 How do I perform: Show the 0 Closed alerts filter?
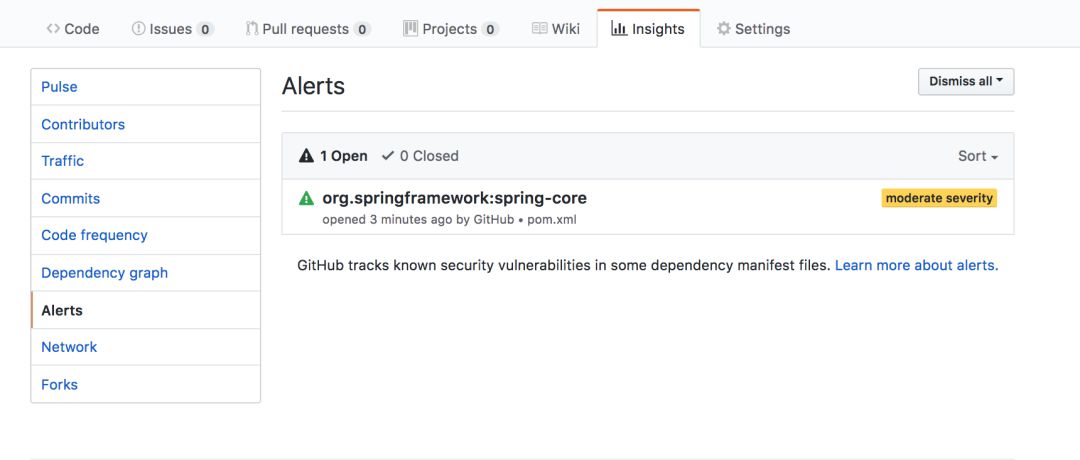coord(420,156)
